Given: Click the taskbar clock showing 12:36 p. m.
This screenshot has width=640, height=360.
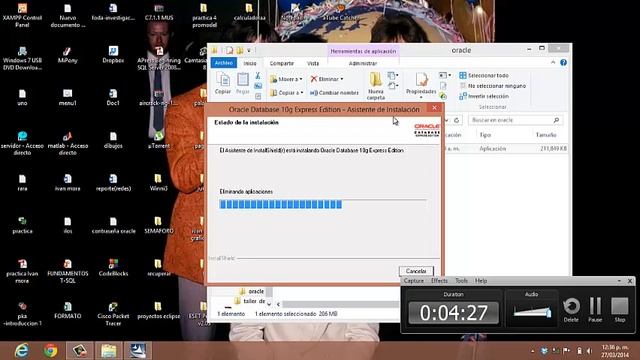Looking at the screenshot, I should pos(615,351).
